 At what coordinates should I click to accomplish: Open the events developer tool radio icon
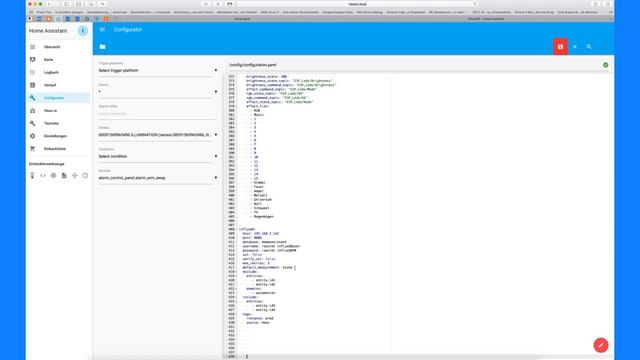[x=53, y=176]
